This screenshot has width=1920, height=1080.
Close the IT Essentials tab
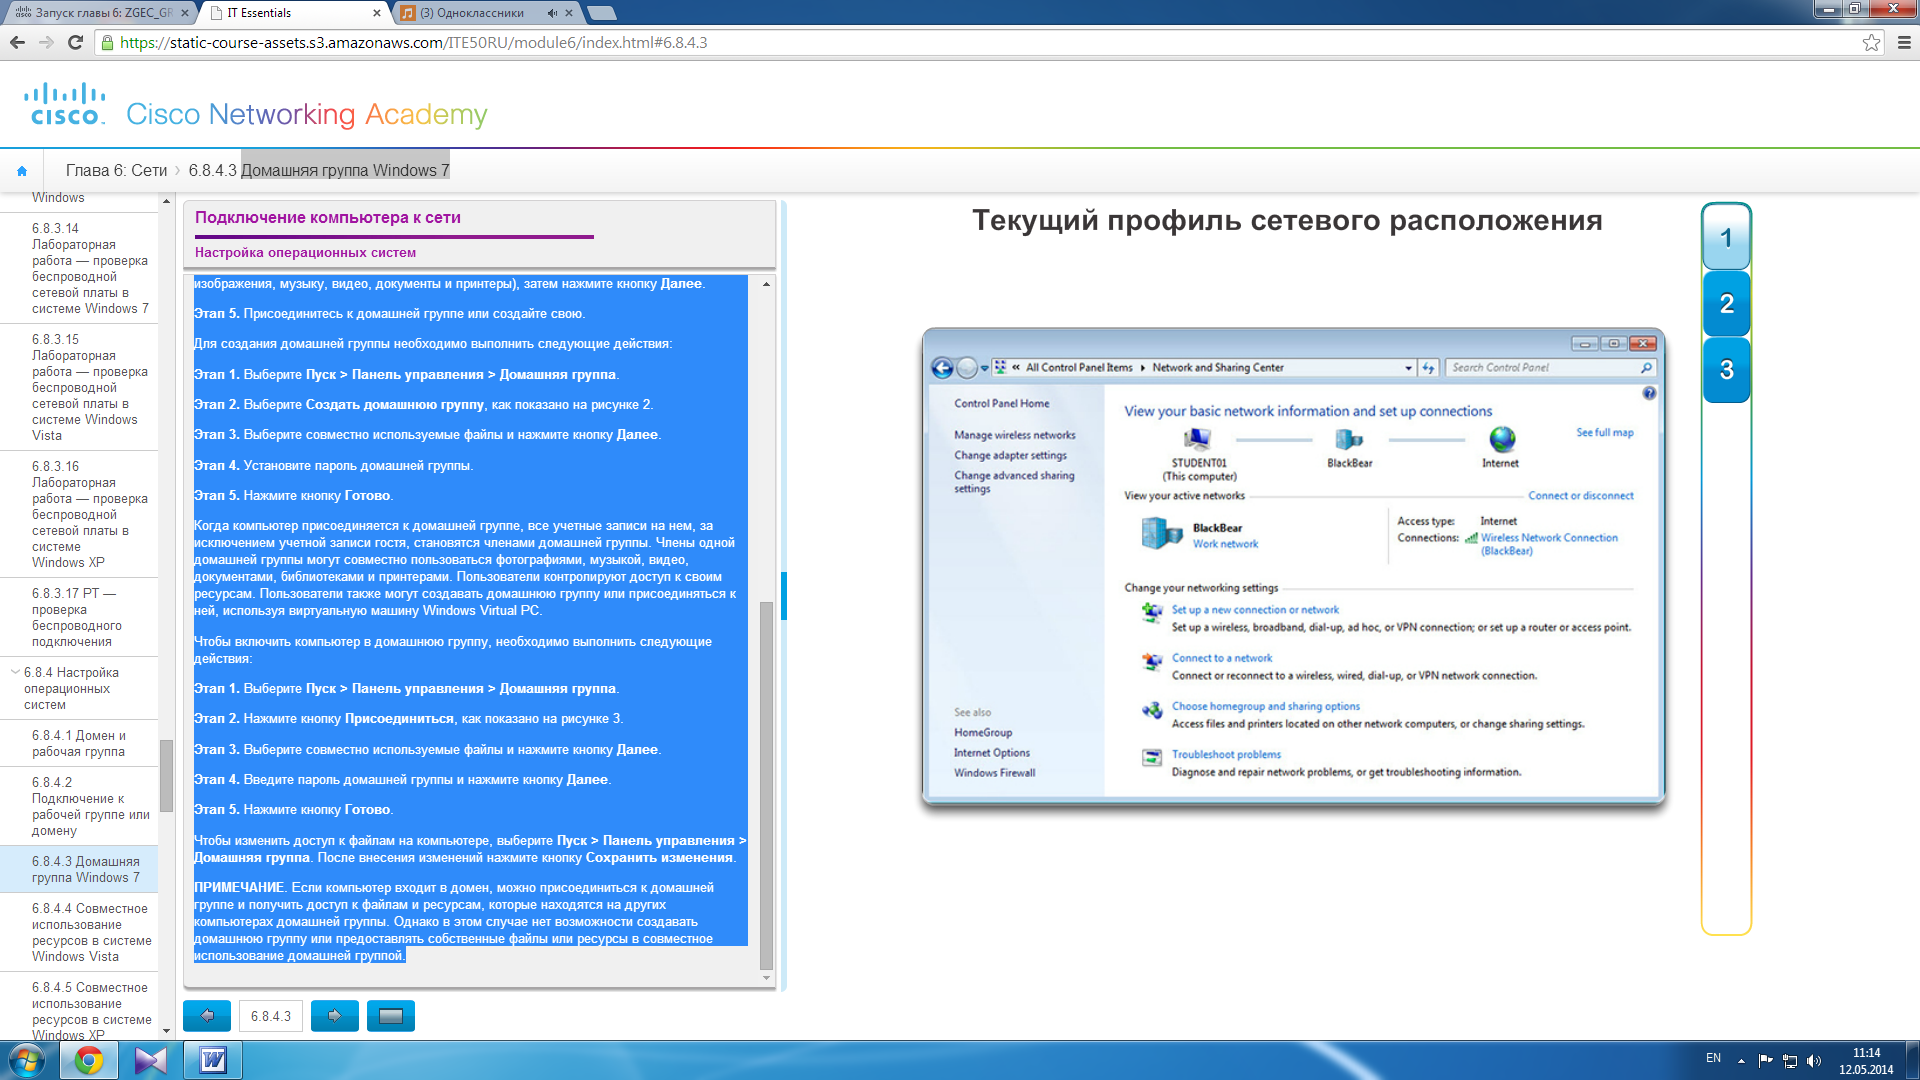pos(377,13)
